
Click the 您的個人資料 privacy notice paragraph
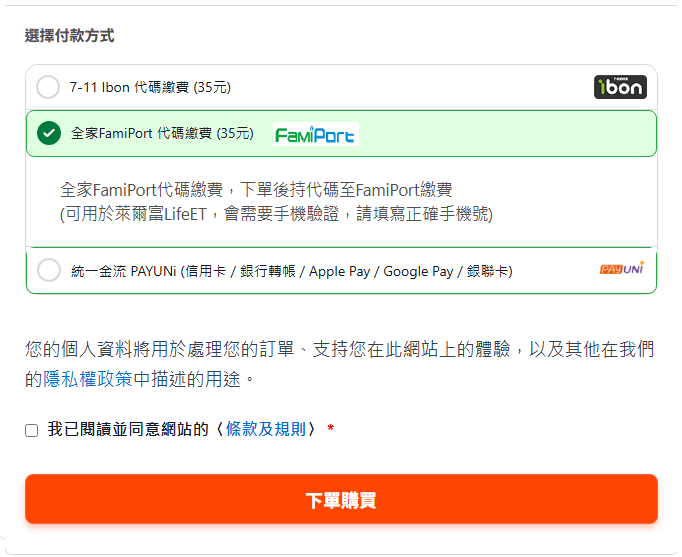[340, 350]
